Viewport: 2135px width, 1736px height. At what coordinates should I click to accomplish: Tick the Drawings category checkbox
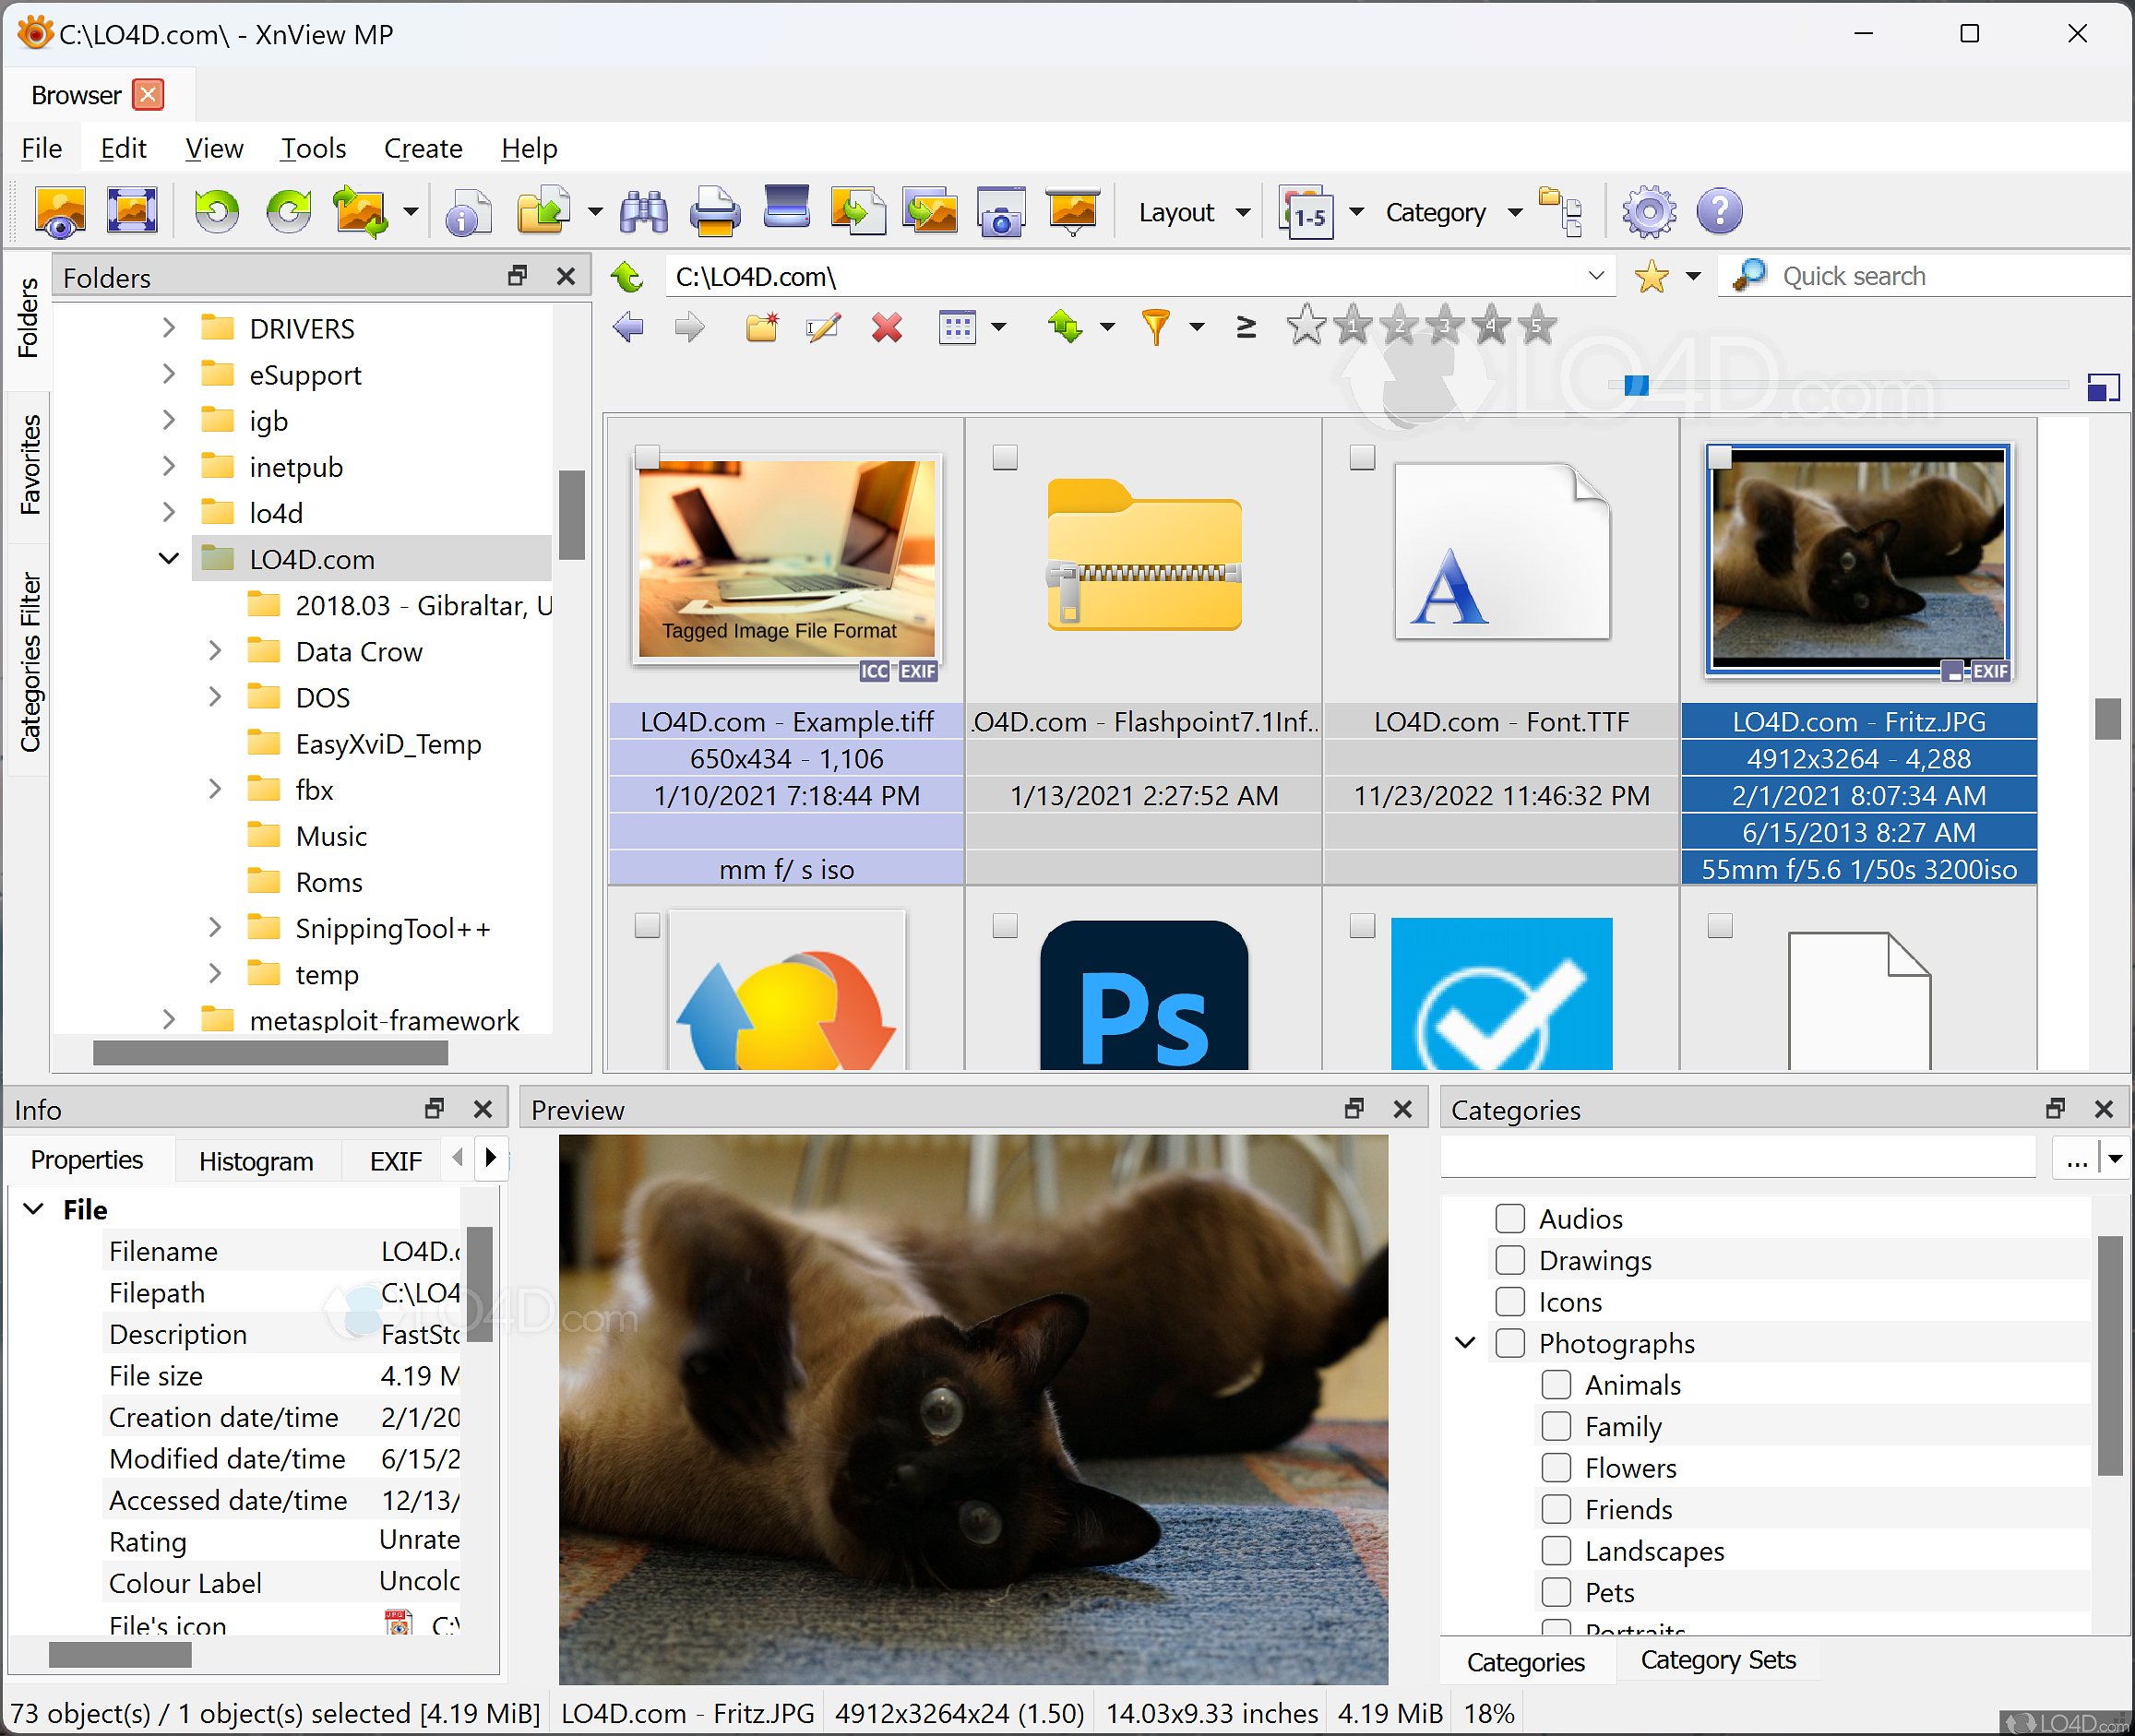coord(1510,1261)
